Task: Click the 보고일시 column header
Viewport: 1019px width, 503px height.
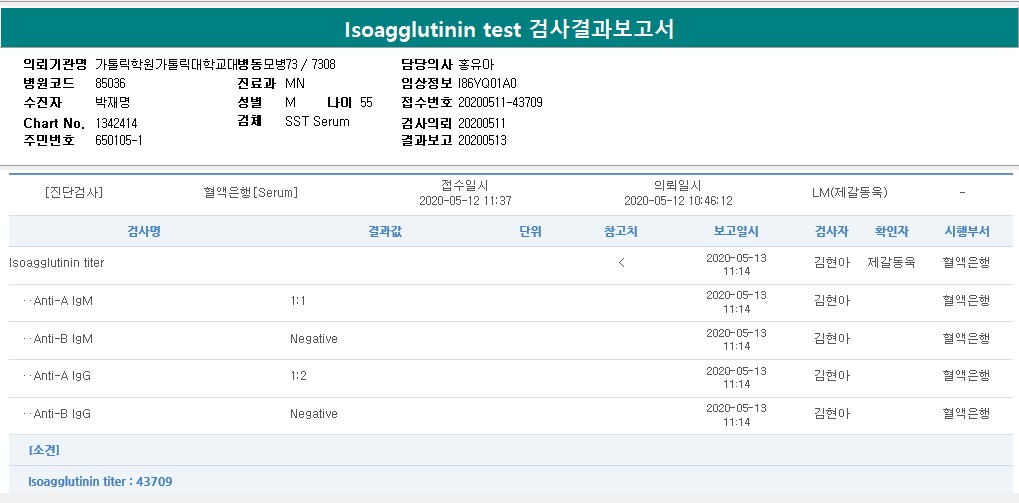Action: [736, 232]
